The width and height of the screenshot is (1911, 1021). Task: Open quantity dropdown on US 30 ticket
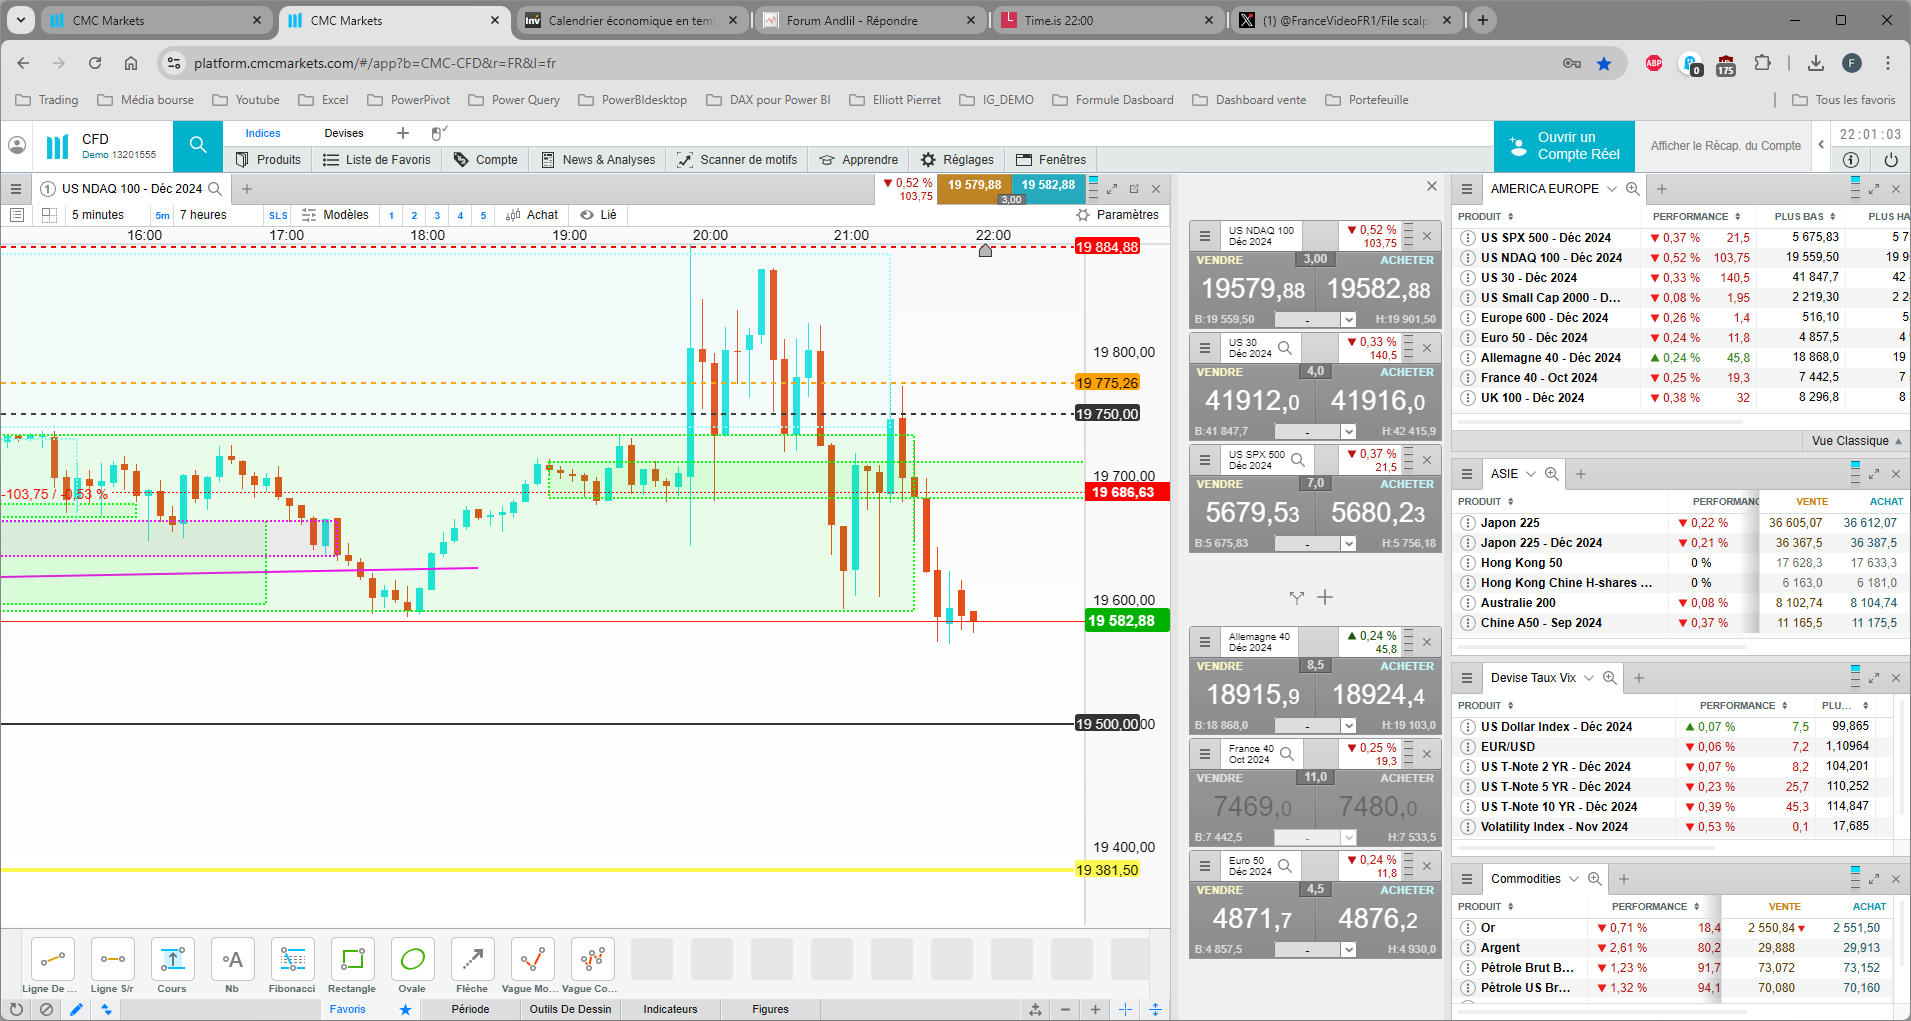click(x=1349, y=432)
